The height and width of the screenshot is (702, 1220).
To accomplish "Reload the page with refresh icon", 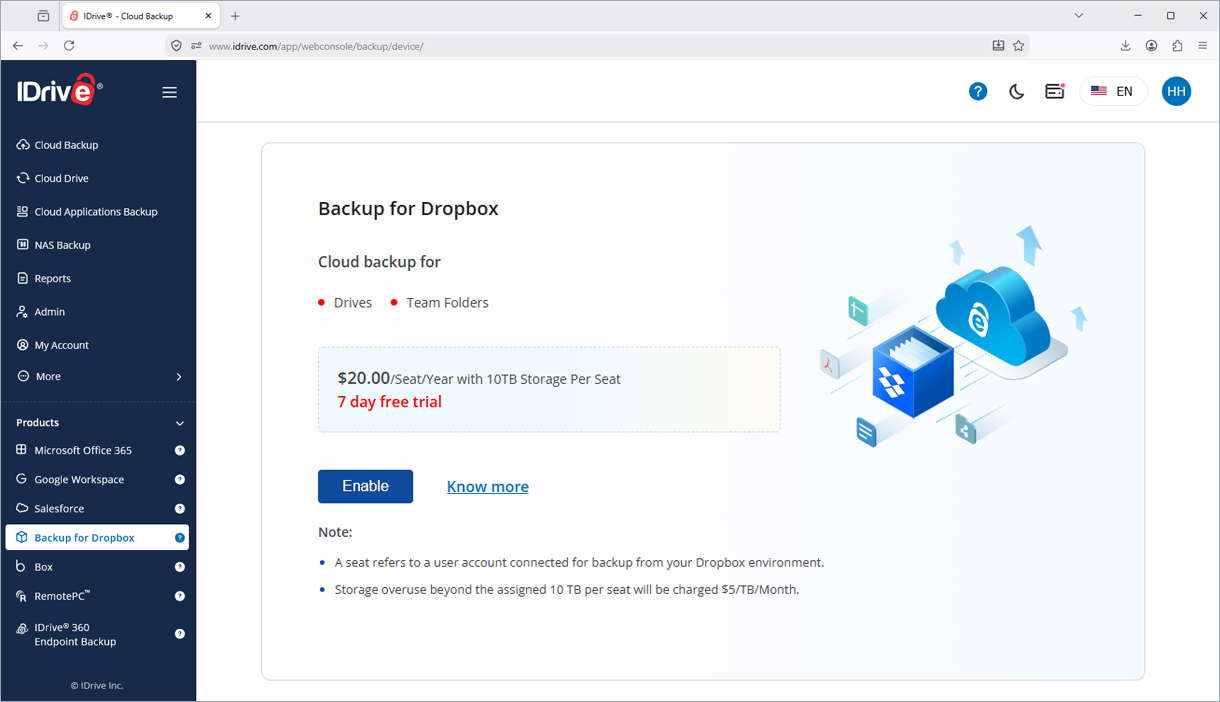I will coord(69,46).
